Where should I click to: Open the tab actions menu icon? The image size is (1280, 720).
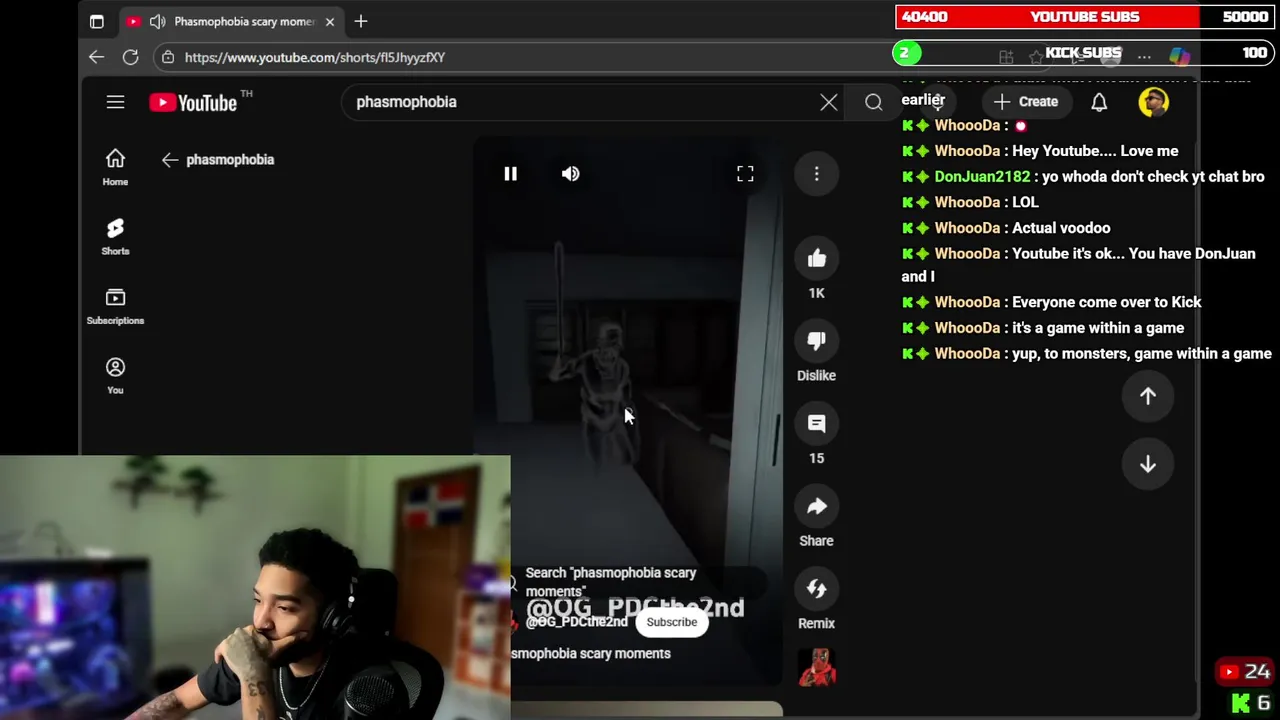tap(96, 21)
